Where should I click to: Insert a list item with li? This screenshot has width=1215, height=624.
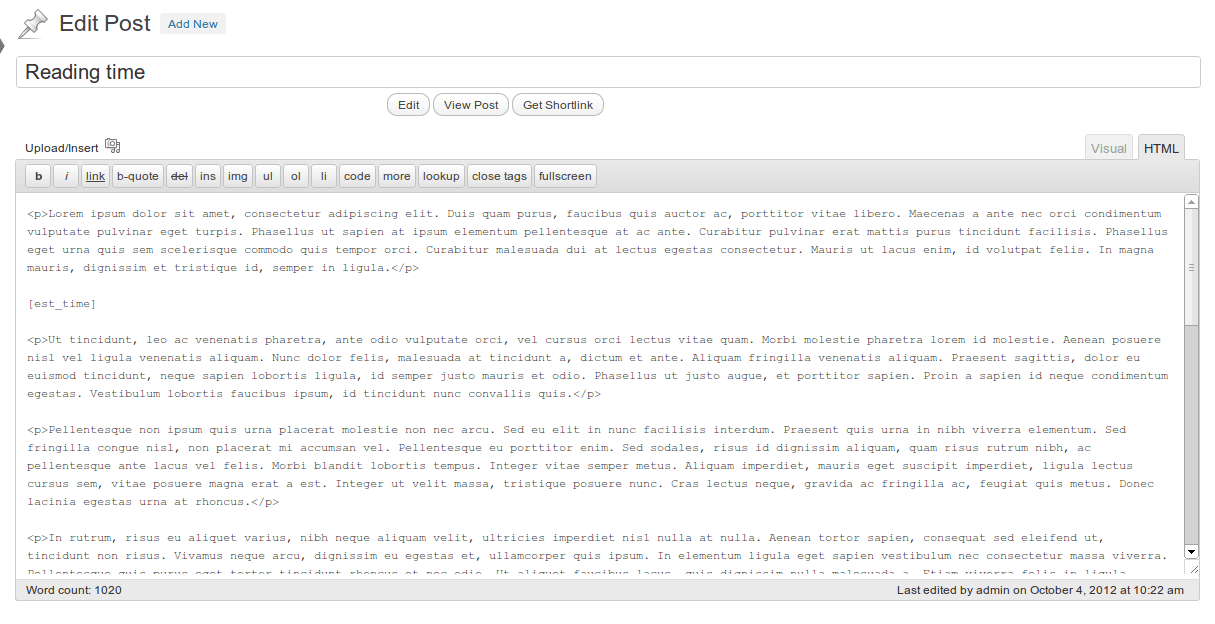(324, 176)
